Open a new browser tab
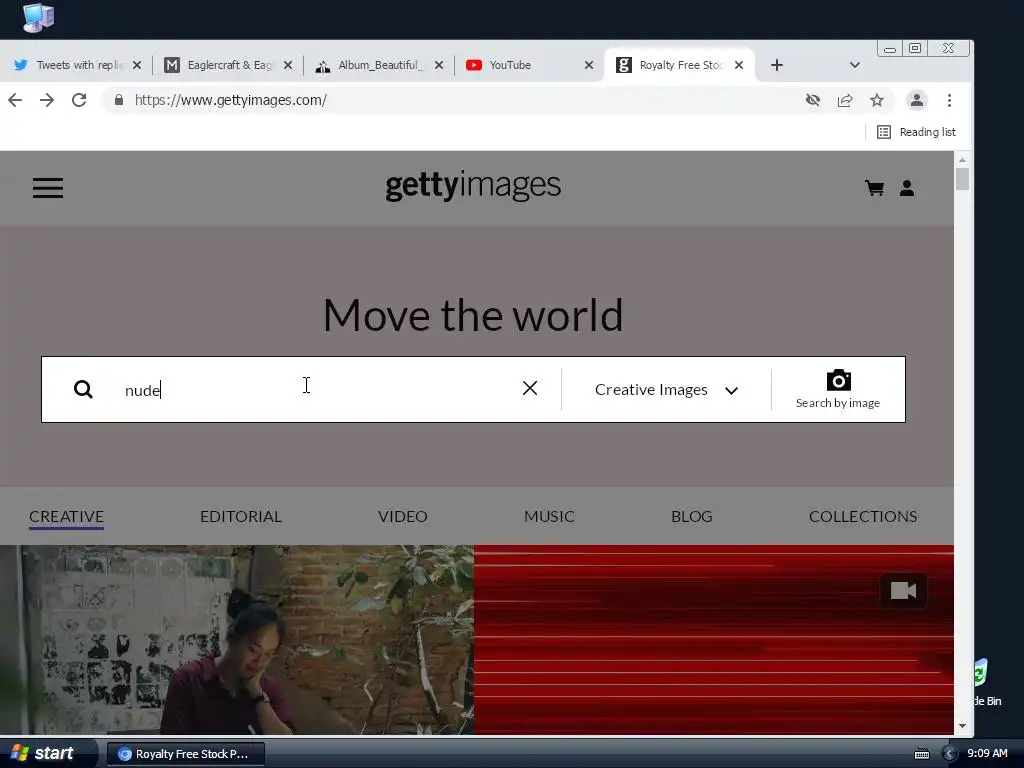Image resolution: width=1024 pixels, height=768 pixels. (x=776, y=65)
